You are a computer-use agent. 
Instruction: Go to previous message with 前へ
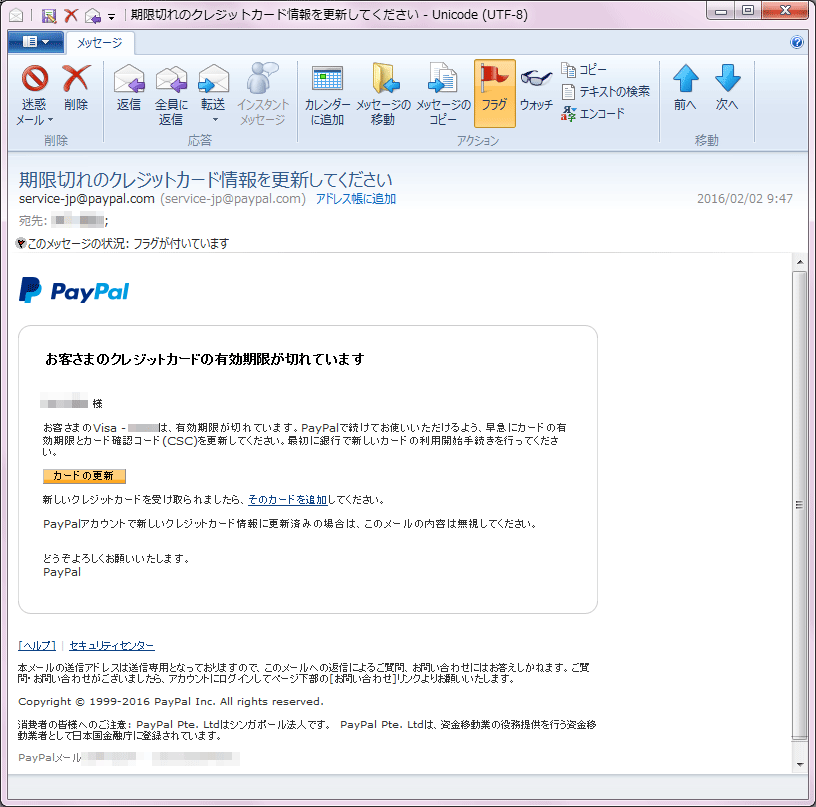pos(685,87)
